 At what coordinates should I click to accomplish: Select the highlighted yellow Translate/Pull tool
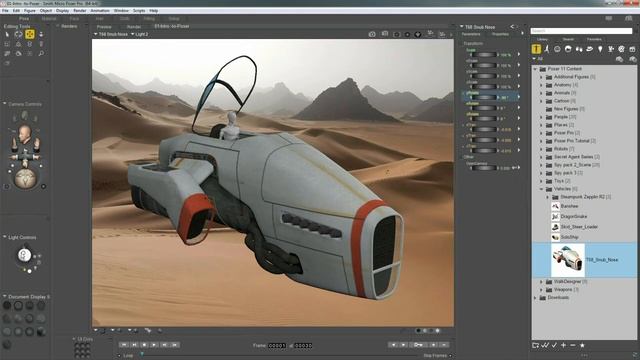29,34
